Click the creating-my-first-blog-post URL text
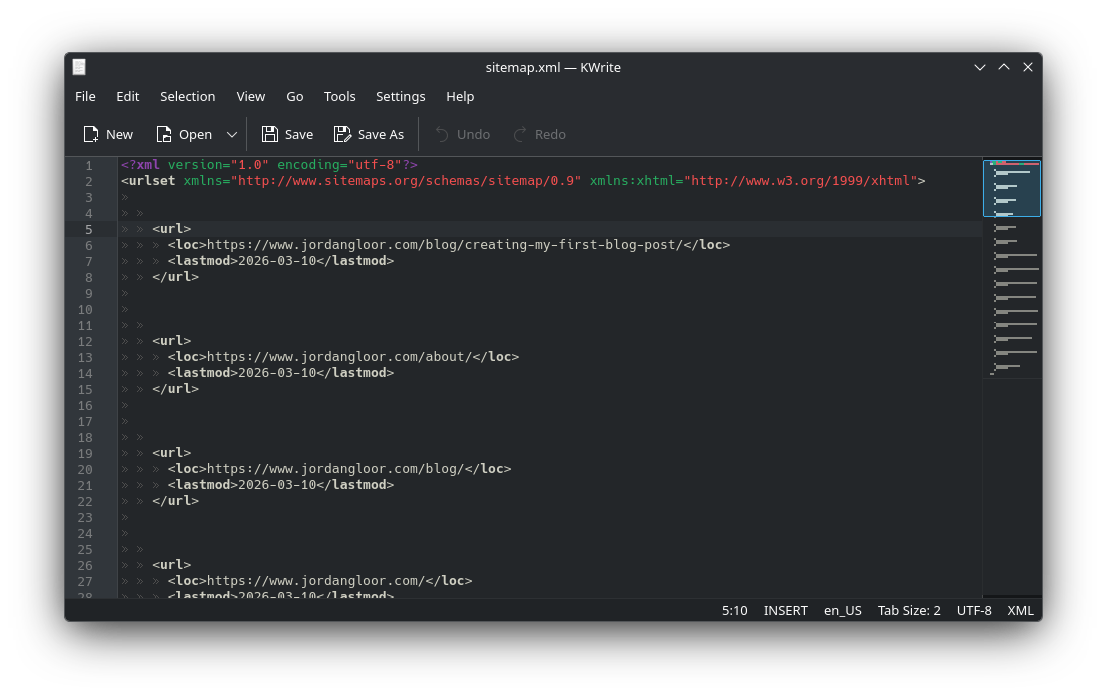Screen dimensions: 1107x698 point(445,245)
